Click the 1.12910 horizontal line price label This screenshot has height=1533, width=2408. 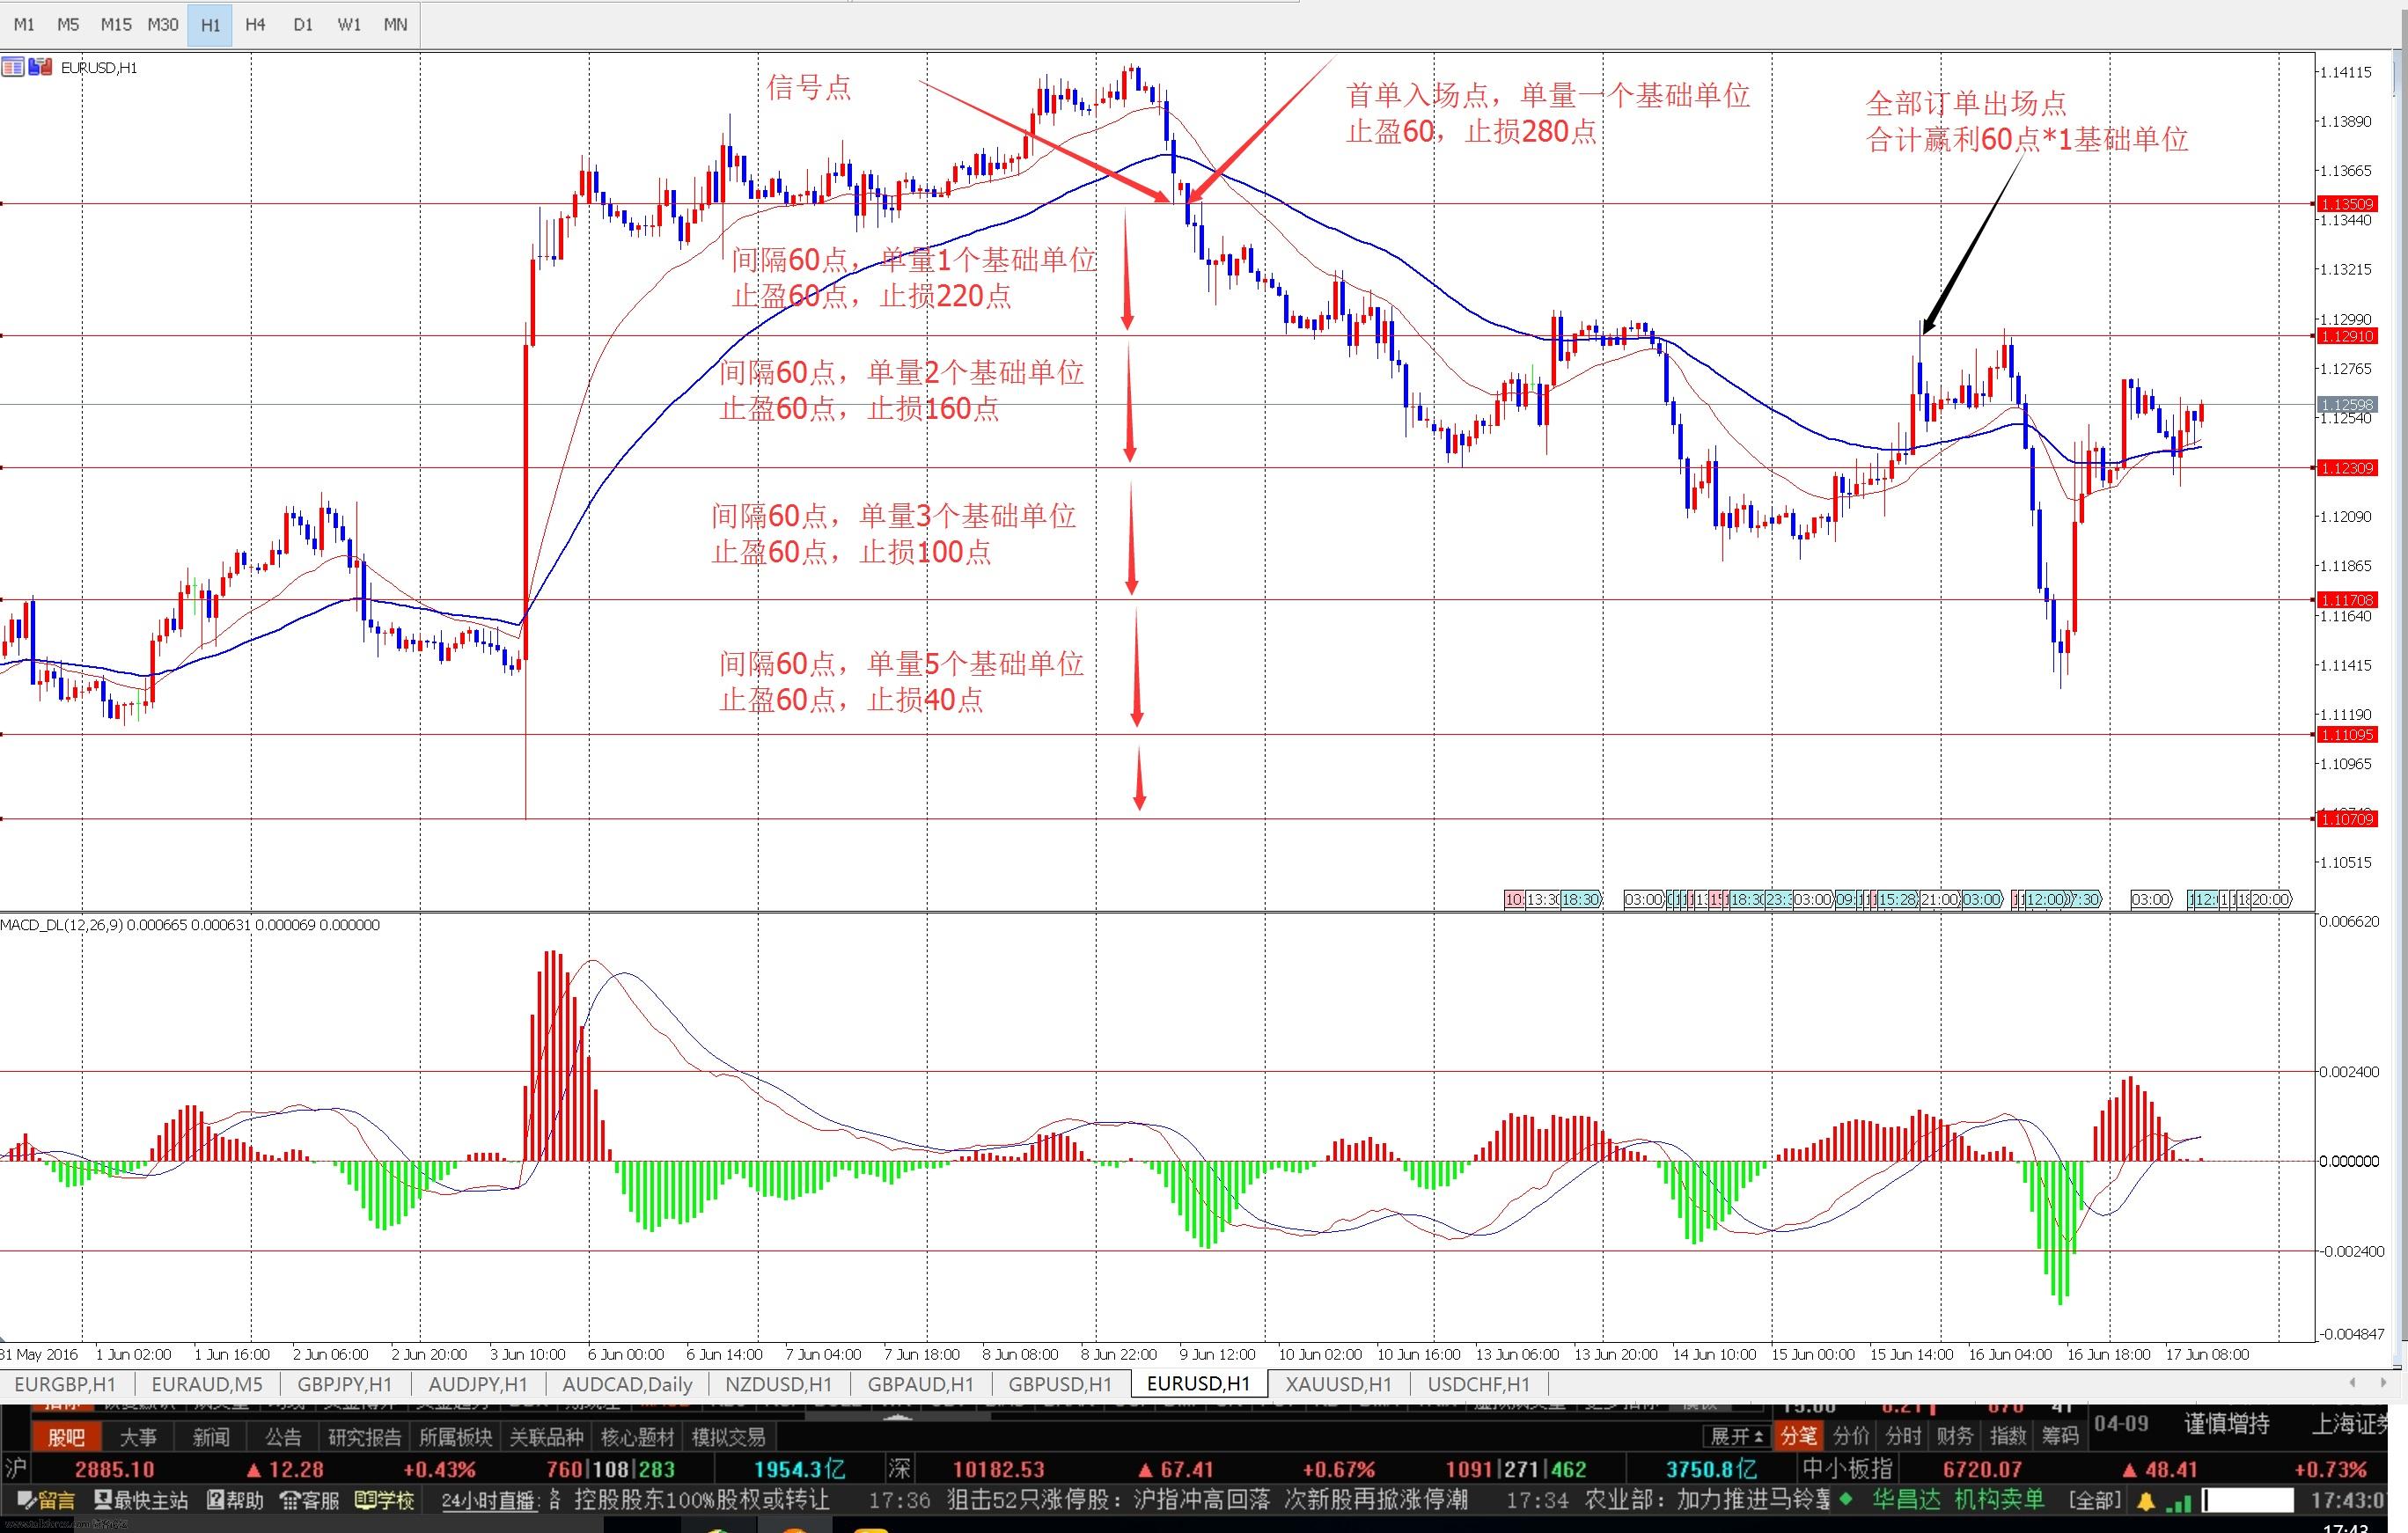coord(2346,336)
